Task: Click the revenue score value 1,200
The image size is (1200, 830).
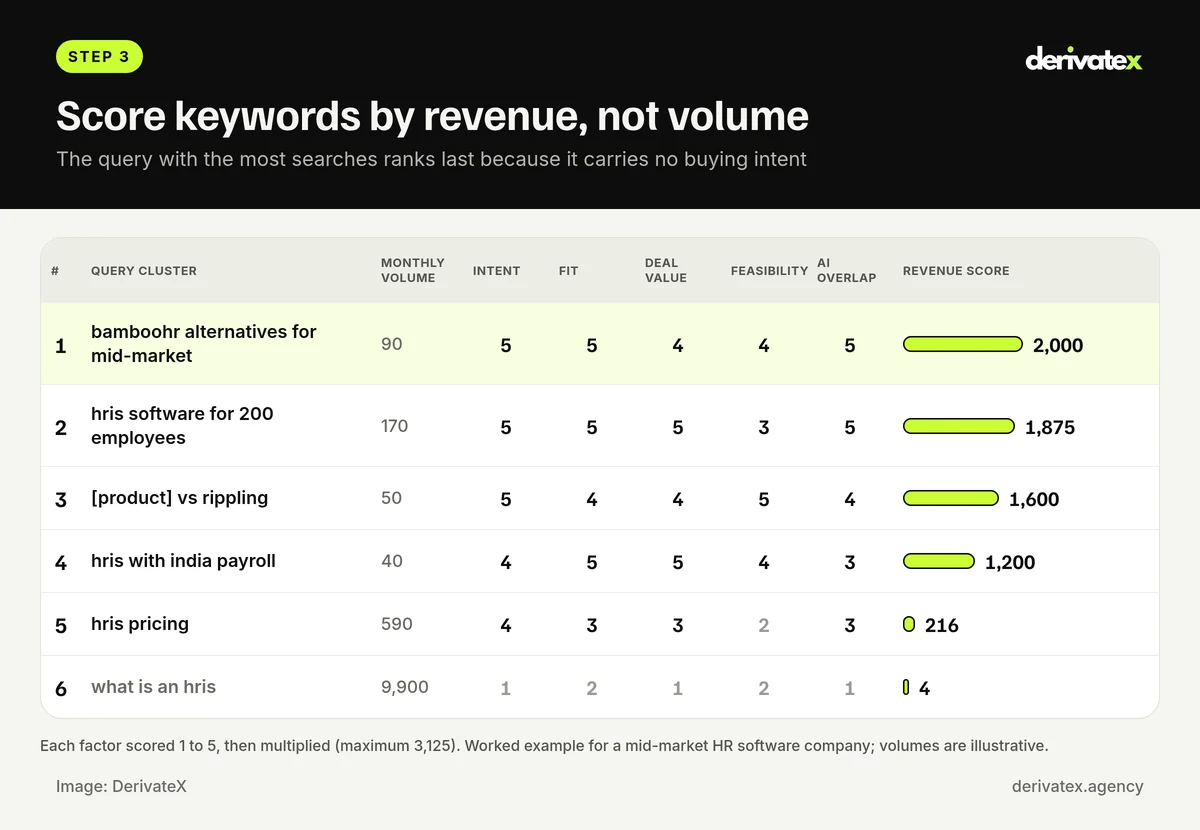Action: click(x=1010, y=562)
